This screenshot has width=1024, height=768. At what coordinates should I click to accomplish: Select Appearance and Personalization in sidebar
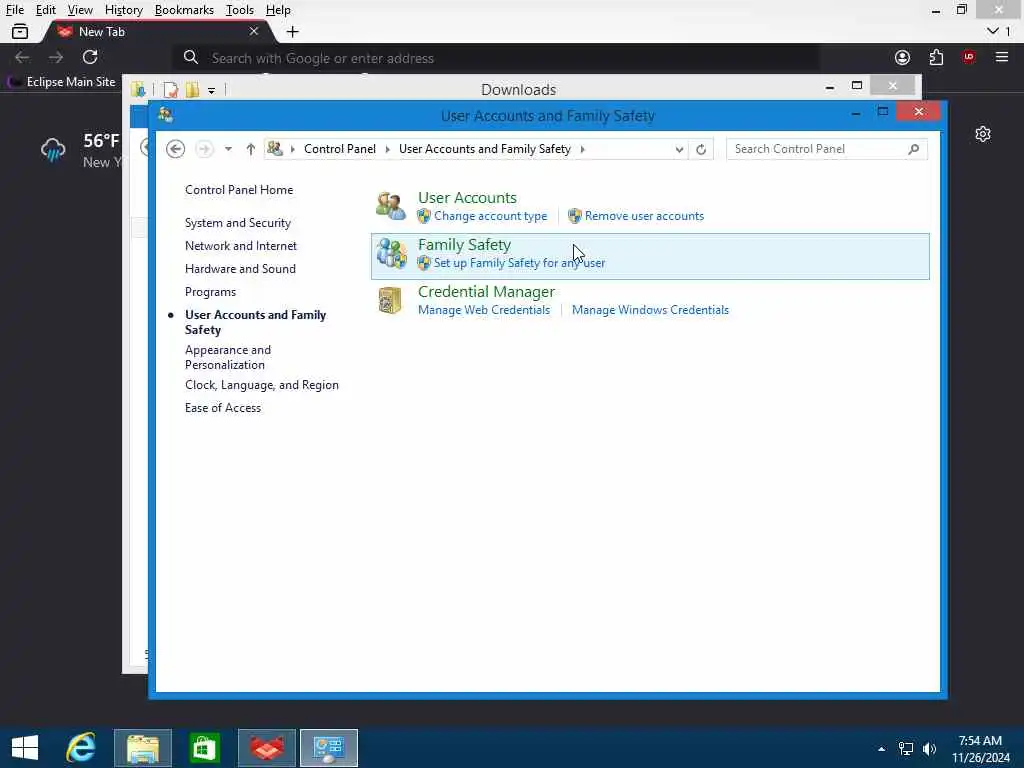[228, 357]
